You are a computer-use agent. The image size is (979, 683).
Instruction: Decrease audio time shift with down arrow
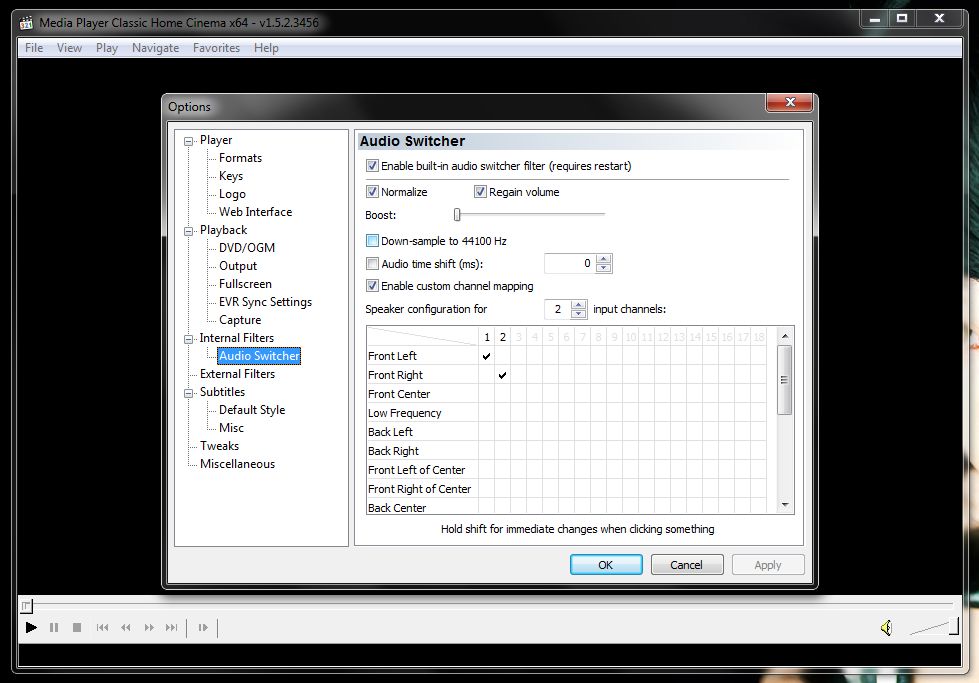(603, 268)
